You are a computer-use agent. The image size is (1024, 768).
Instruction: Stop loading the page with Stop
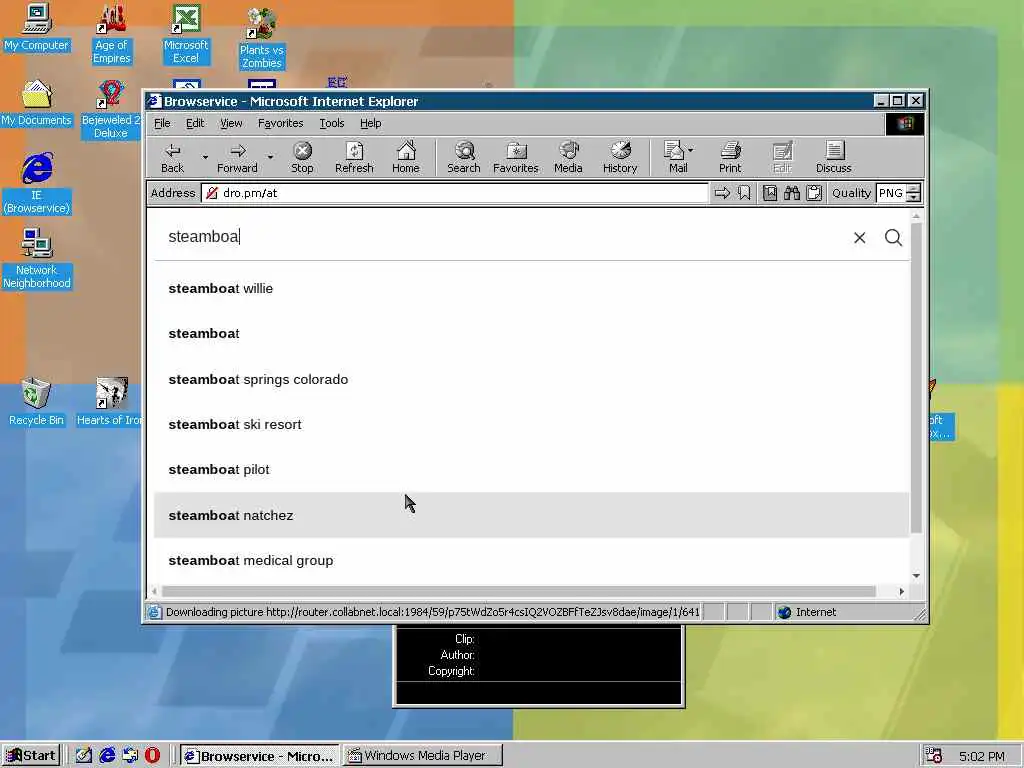click(302, 157)
